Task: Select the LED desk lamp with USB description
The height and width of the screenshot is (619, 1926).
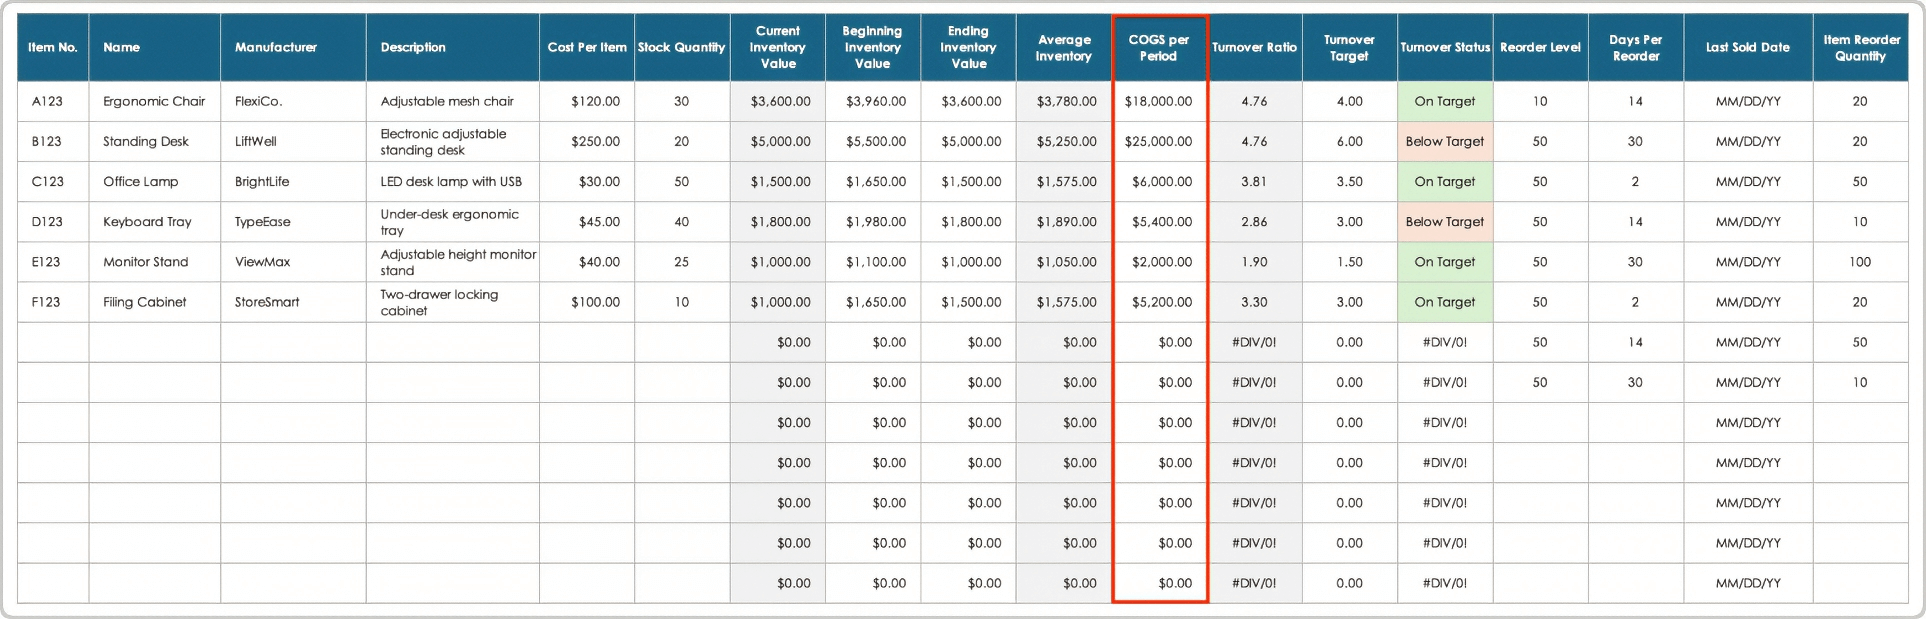Action: coord(451,182)
